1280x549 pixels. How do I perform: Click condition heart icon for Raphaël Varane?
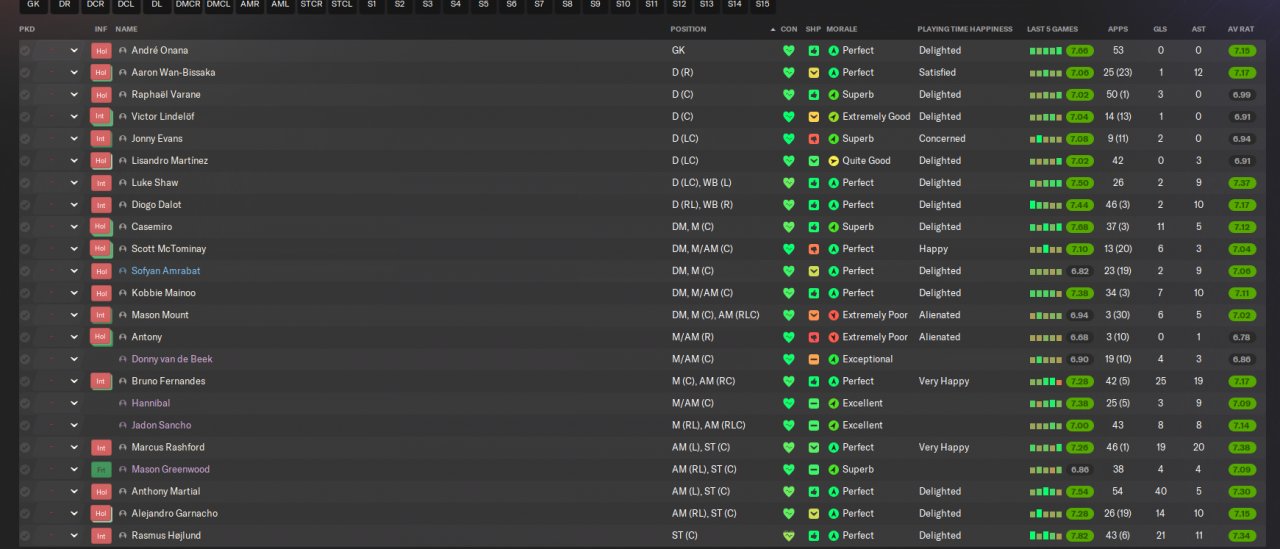click(788, 95)
